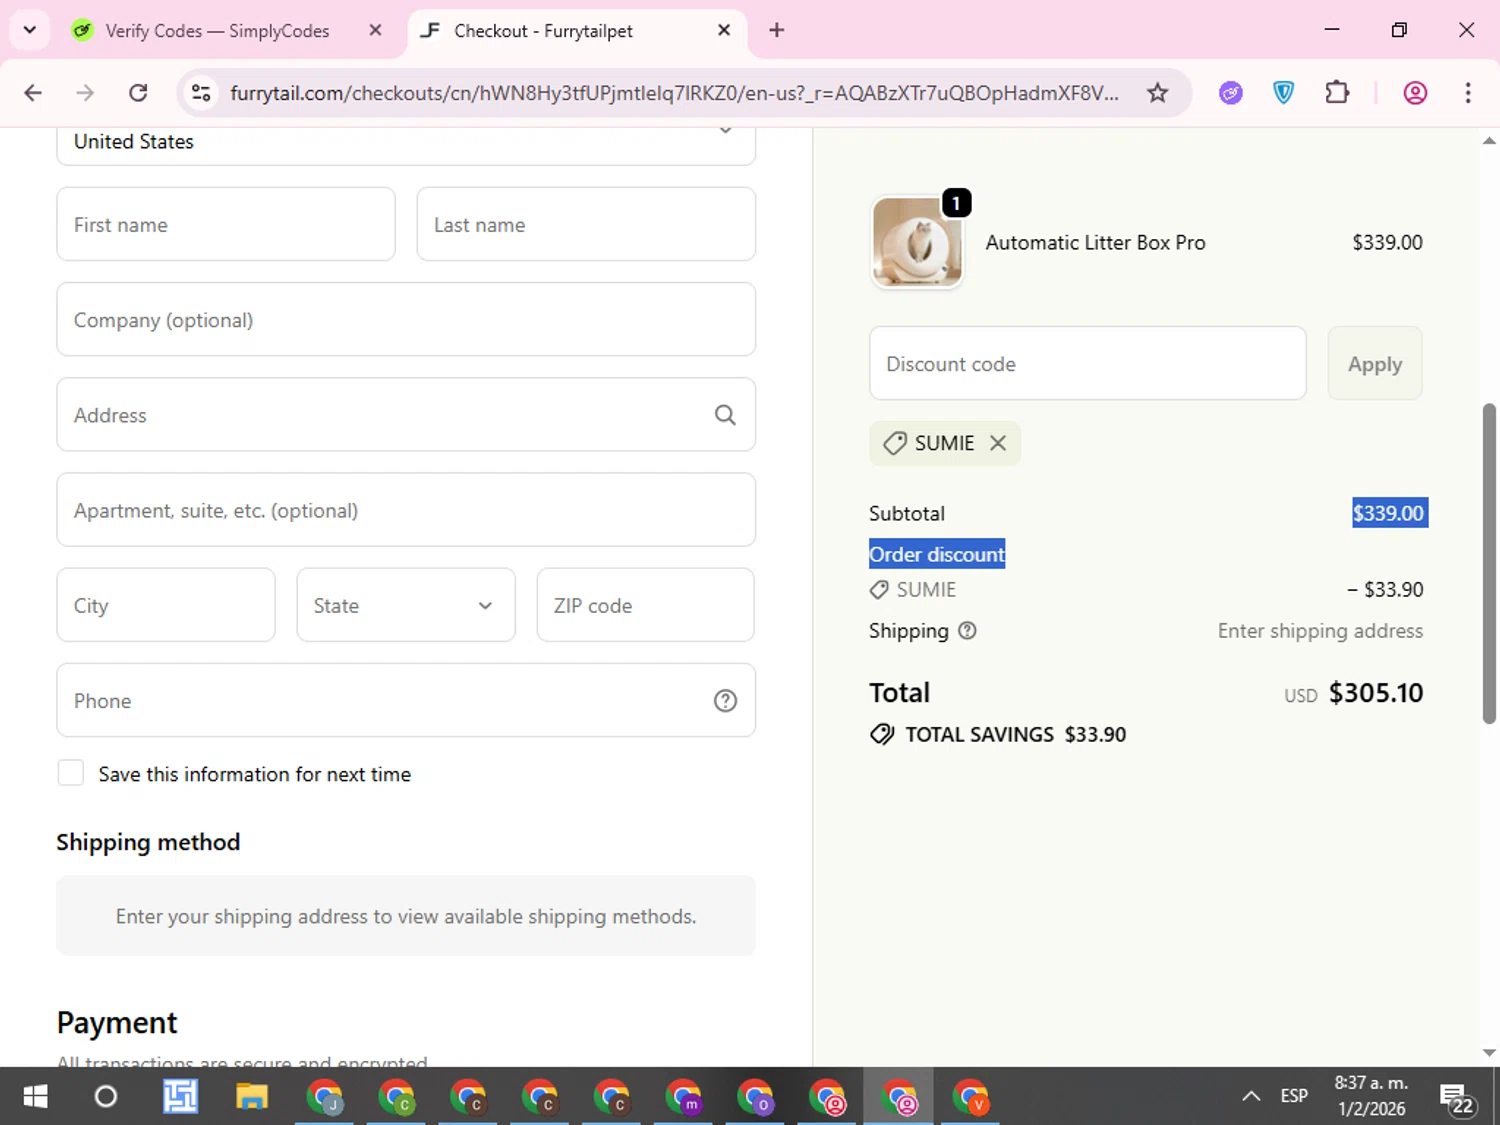Open the Chrome profile icon

click(x=1415, y=93)
